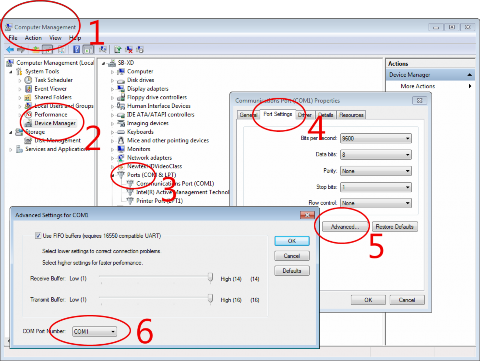This screenshot has height=361, width=480.
Task: Collapse the Ports (COM & LPT) node
Action: (x=113, y=175)
